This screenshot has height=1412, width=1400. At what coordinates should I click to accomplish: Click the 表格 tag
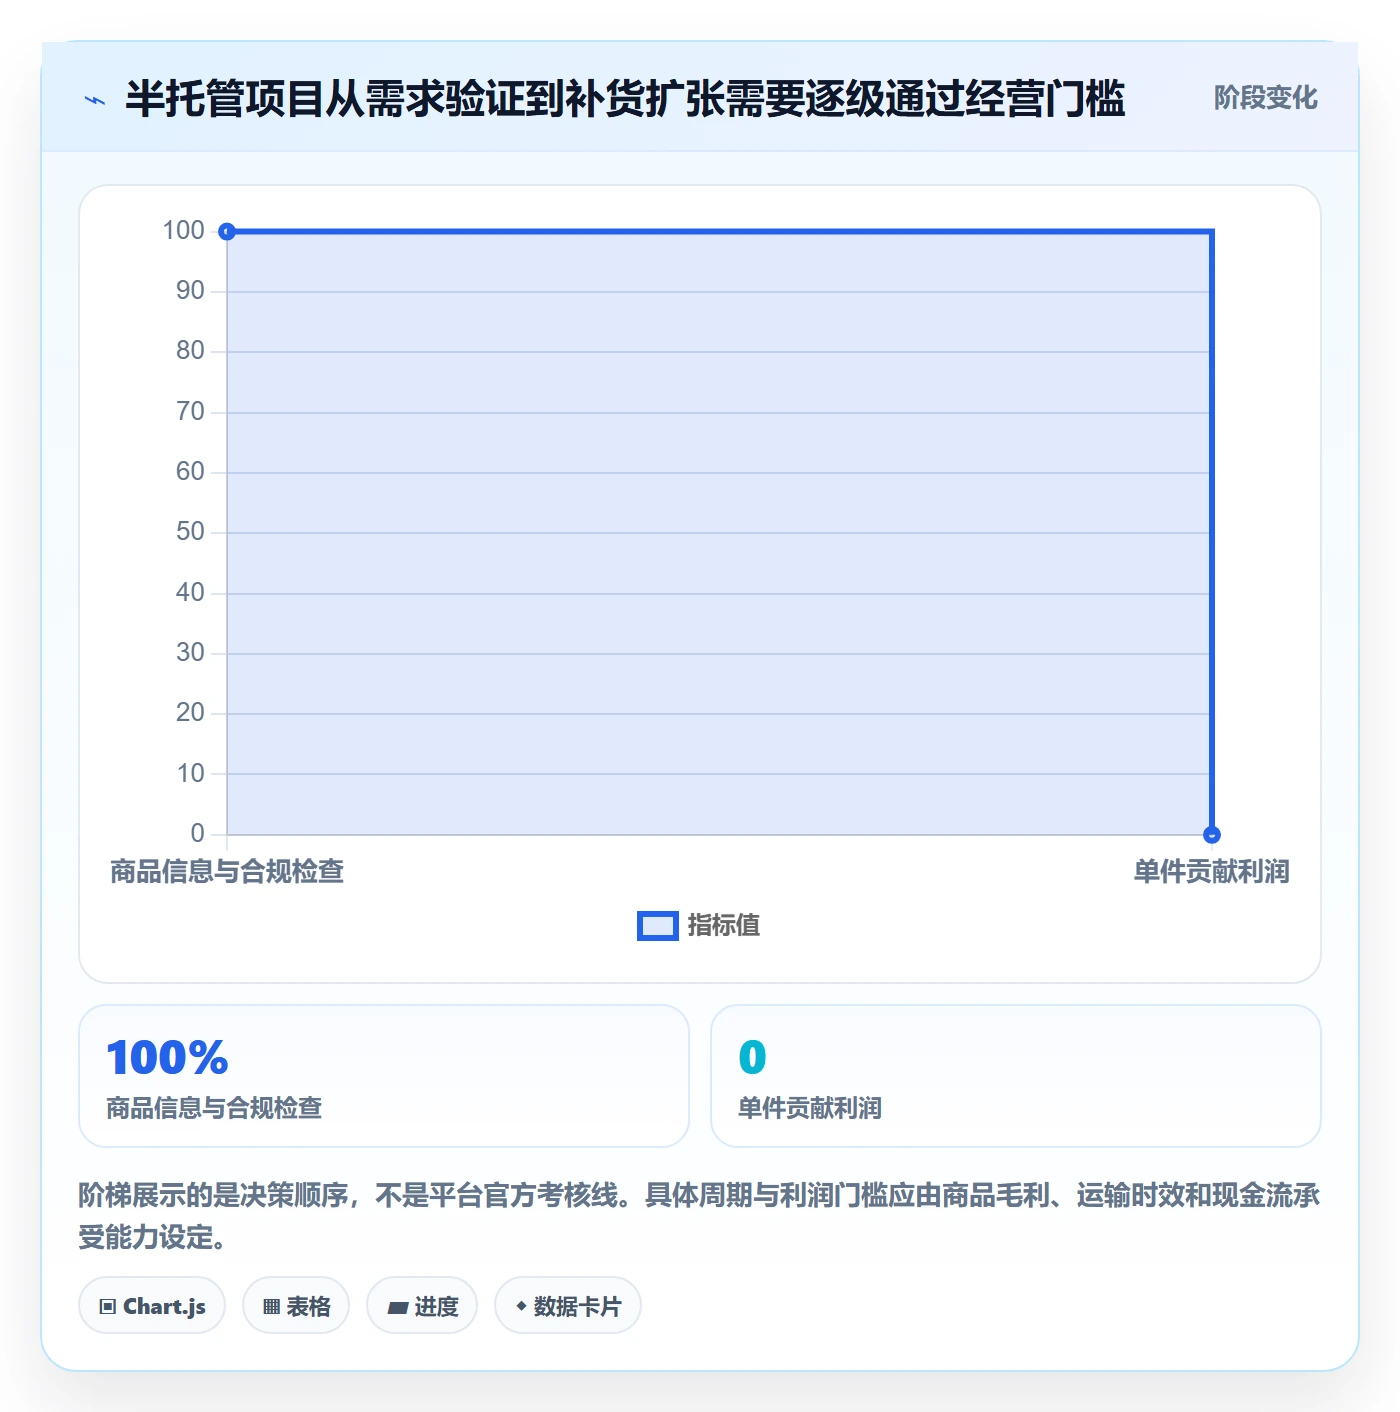(296, 1306)
